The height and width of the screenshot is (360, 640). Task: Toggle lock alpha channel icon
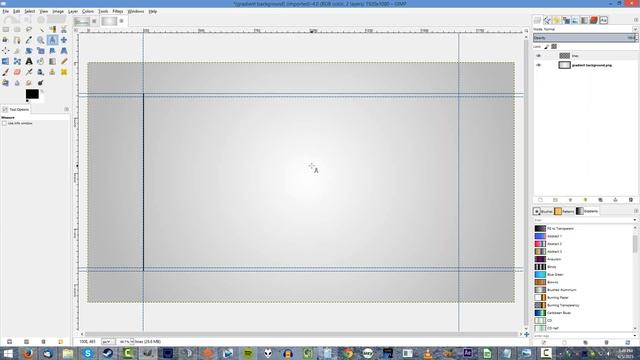pos(554,47)
